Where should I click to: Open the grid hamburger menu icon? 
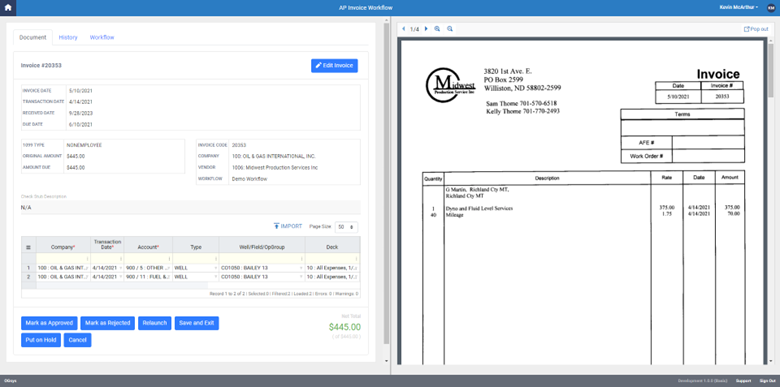(x=28, y=247)
